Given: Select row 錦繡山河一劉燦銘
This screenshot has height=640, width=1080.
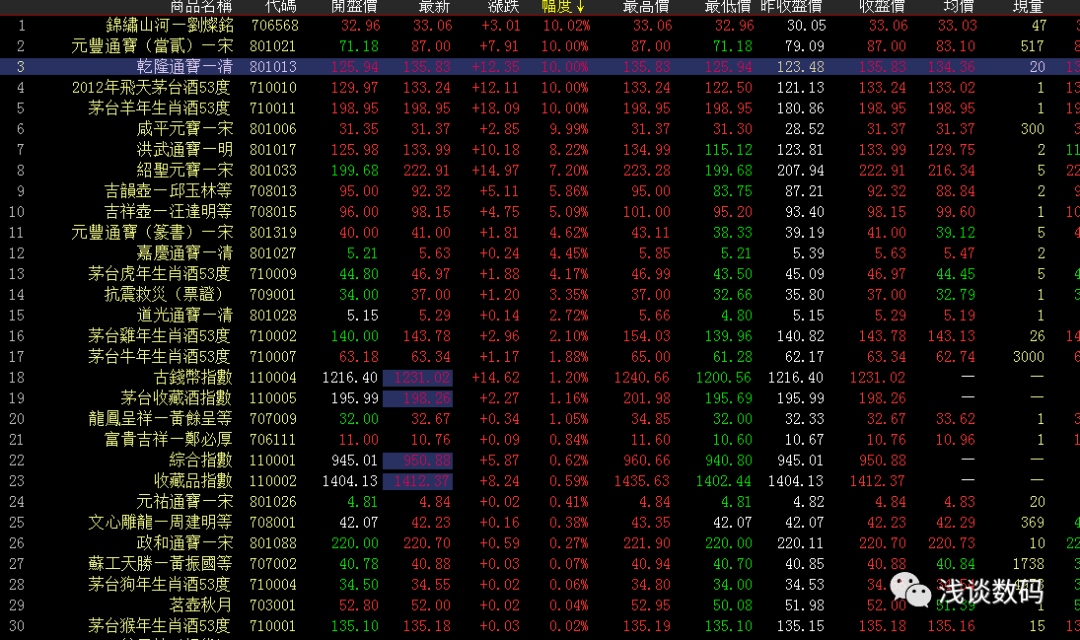Looking at the screenshot, I should tap(540, 25).
